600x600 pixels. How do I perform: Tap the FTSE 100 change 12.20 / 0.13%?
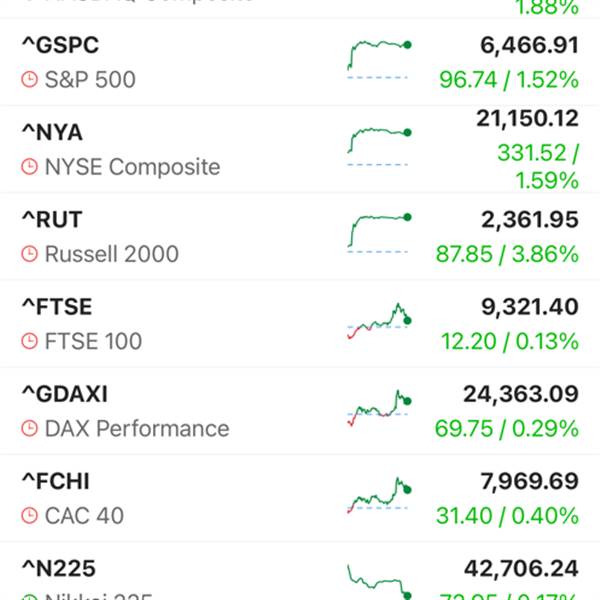pos(510,341)
